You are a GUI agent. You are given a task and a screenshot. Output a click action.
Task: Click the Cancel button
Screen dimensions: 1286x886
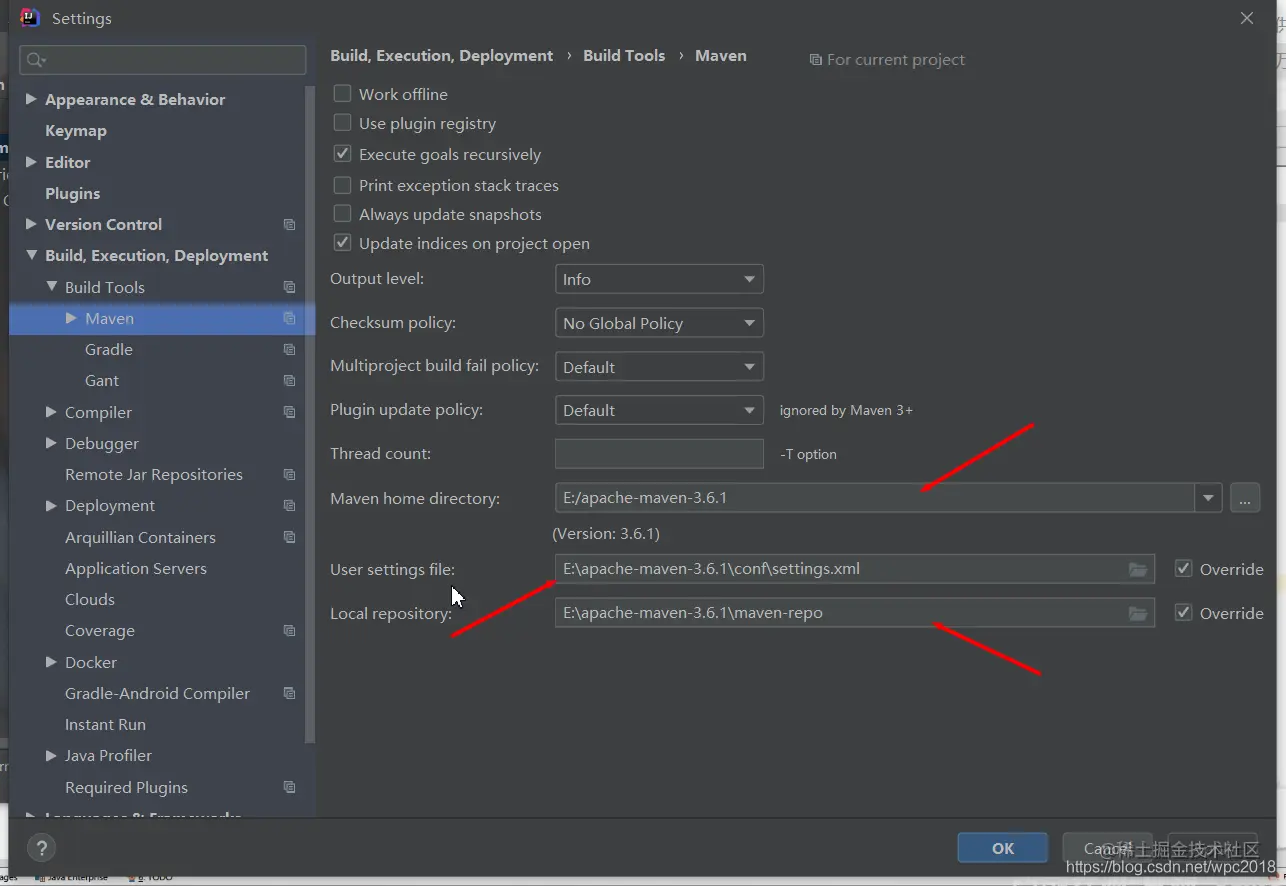pos(1107,848)
